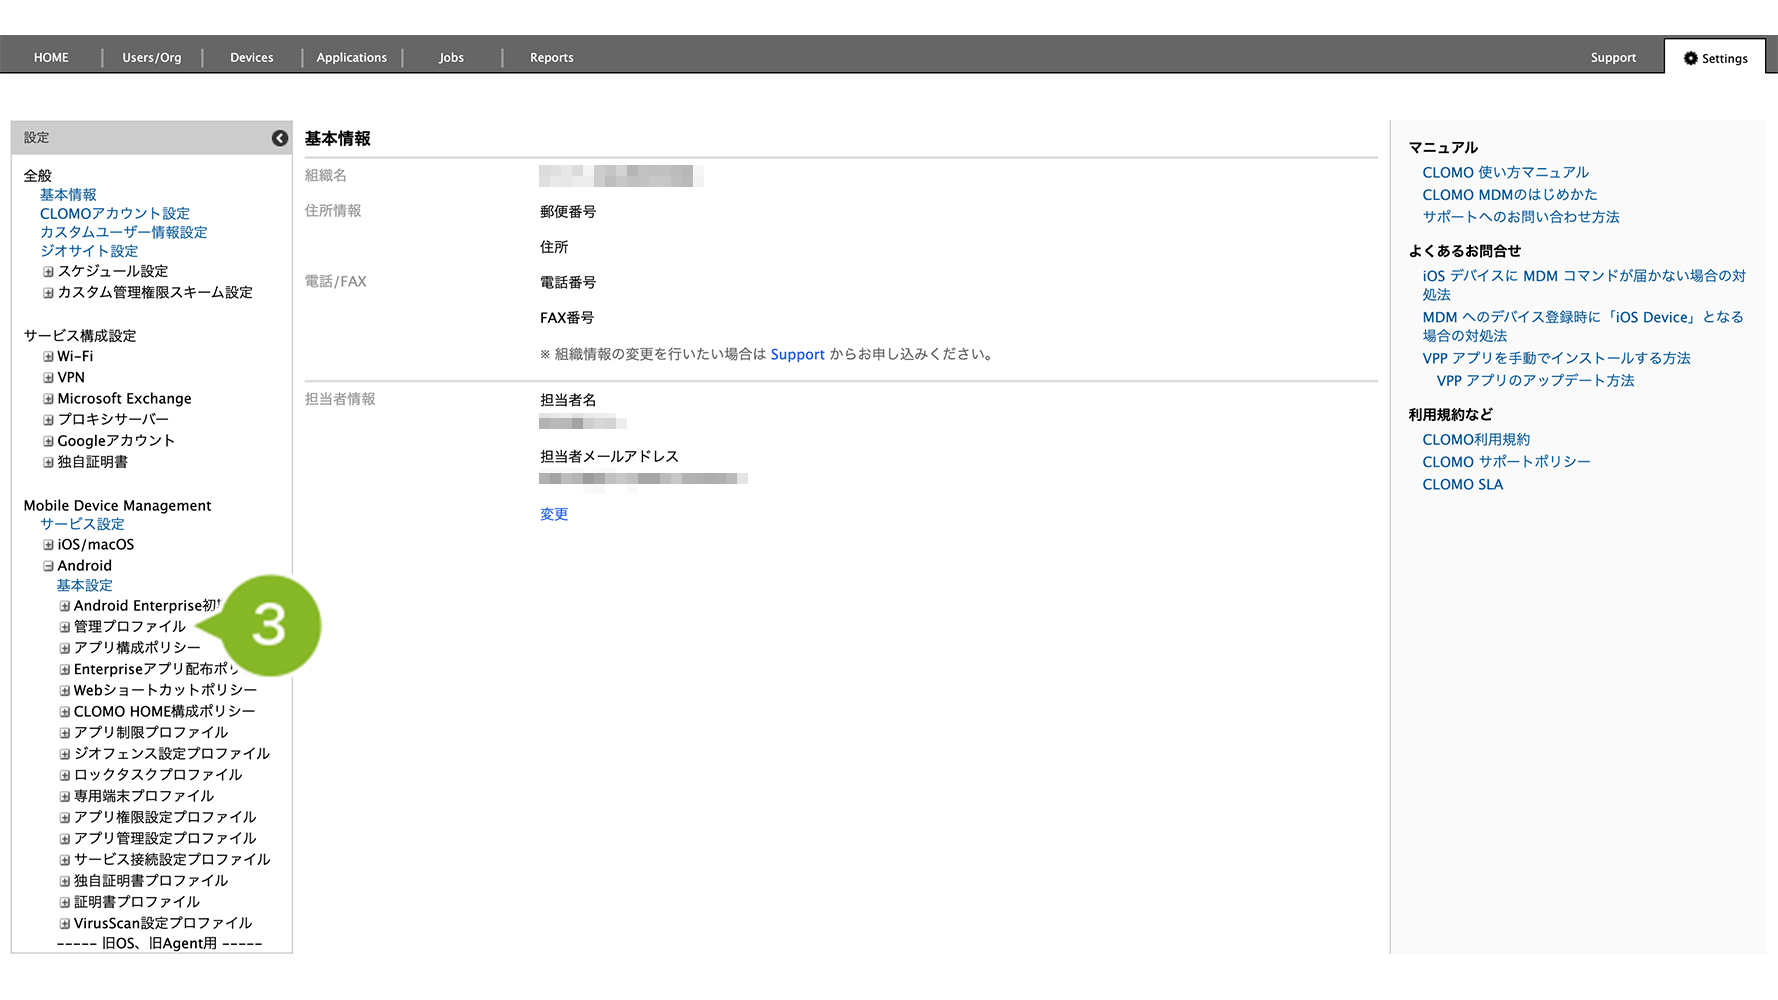The height and width of the screenshot is (1000, 1778).
Task: Select CLOMOアカウント設定 in sidebar
Action: pos(115,214)
